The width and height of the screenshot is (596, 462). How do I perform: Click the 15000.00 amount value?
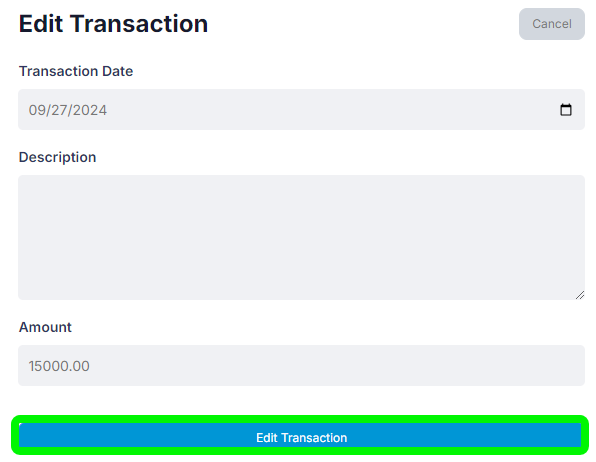[59, 366]
